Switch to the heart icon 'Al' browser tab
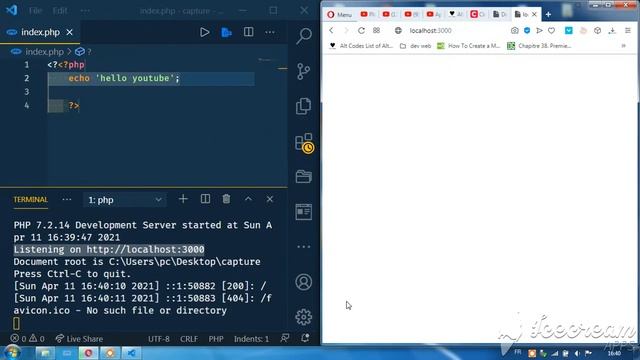The image size is (640, 360). tap(456, 14)
